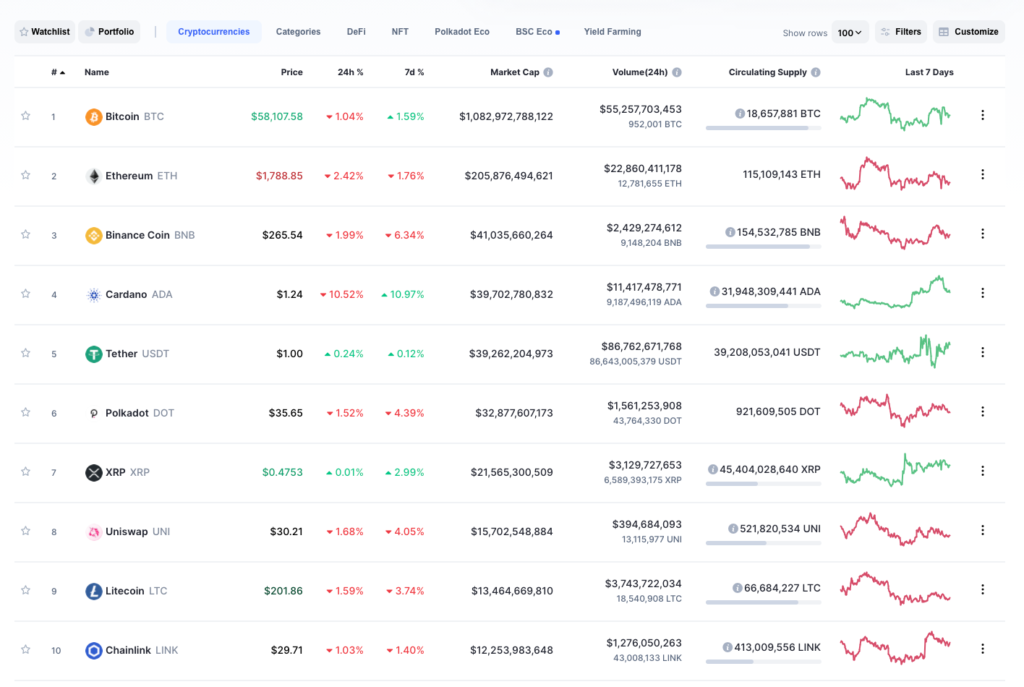The height and width of the screenshot is (687, 1024).
Task: Click the XRP logo icon
Action: point(93,472)
